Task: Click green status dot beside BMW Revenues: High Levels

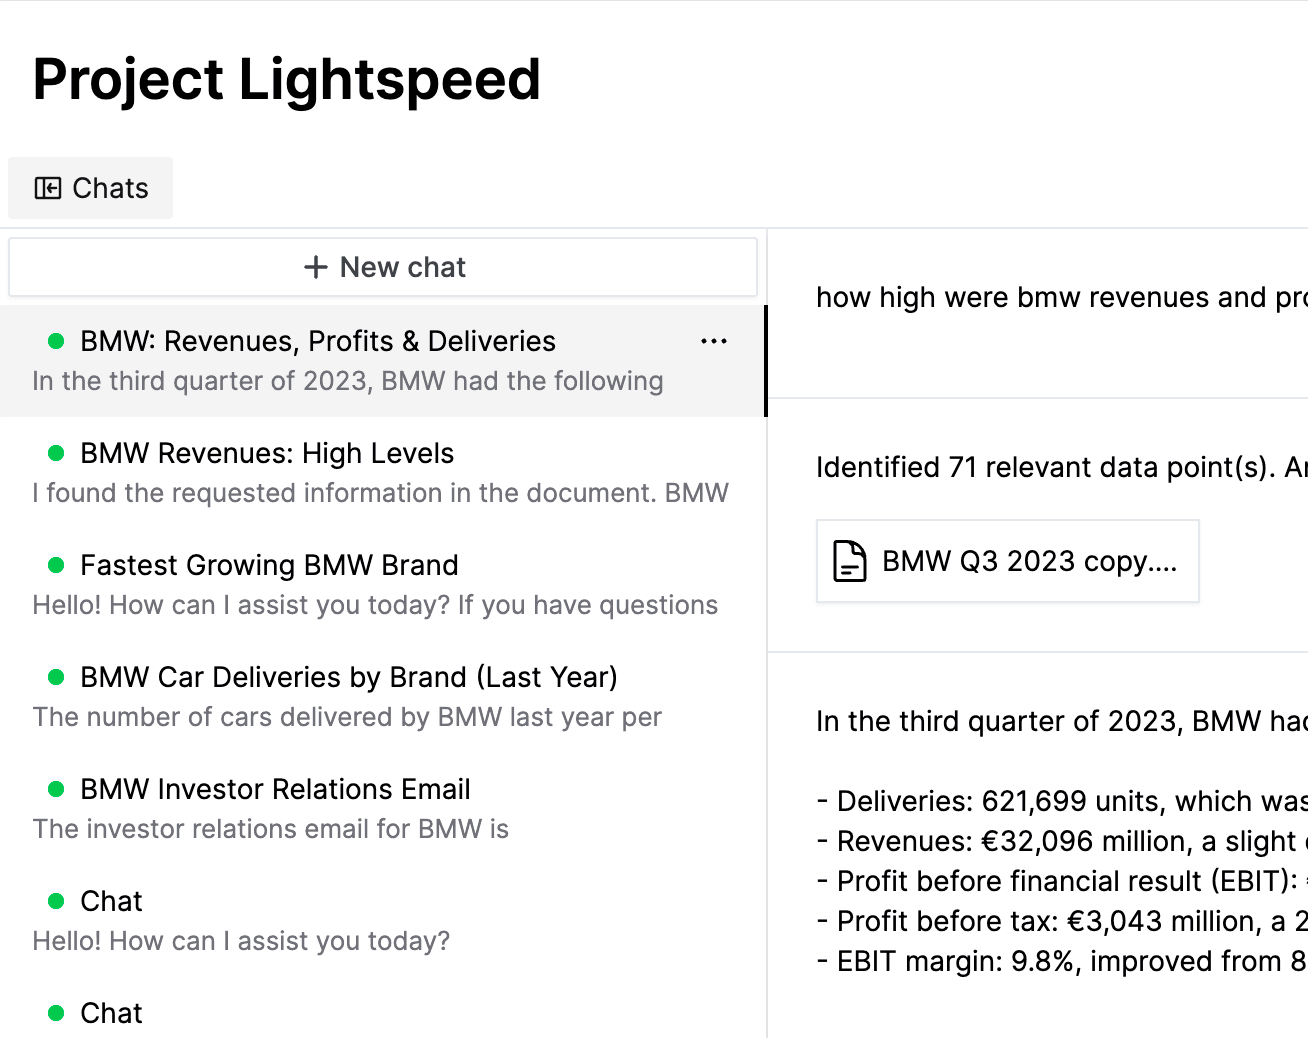Action: point(57,453)
